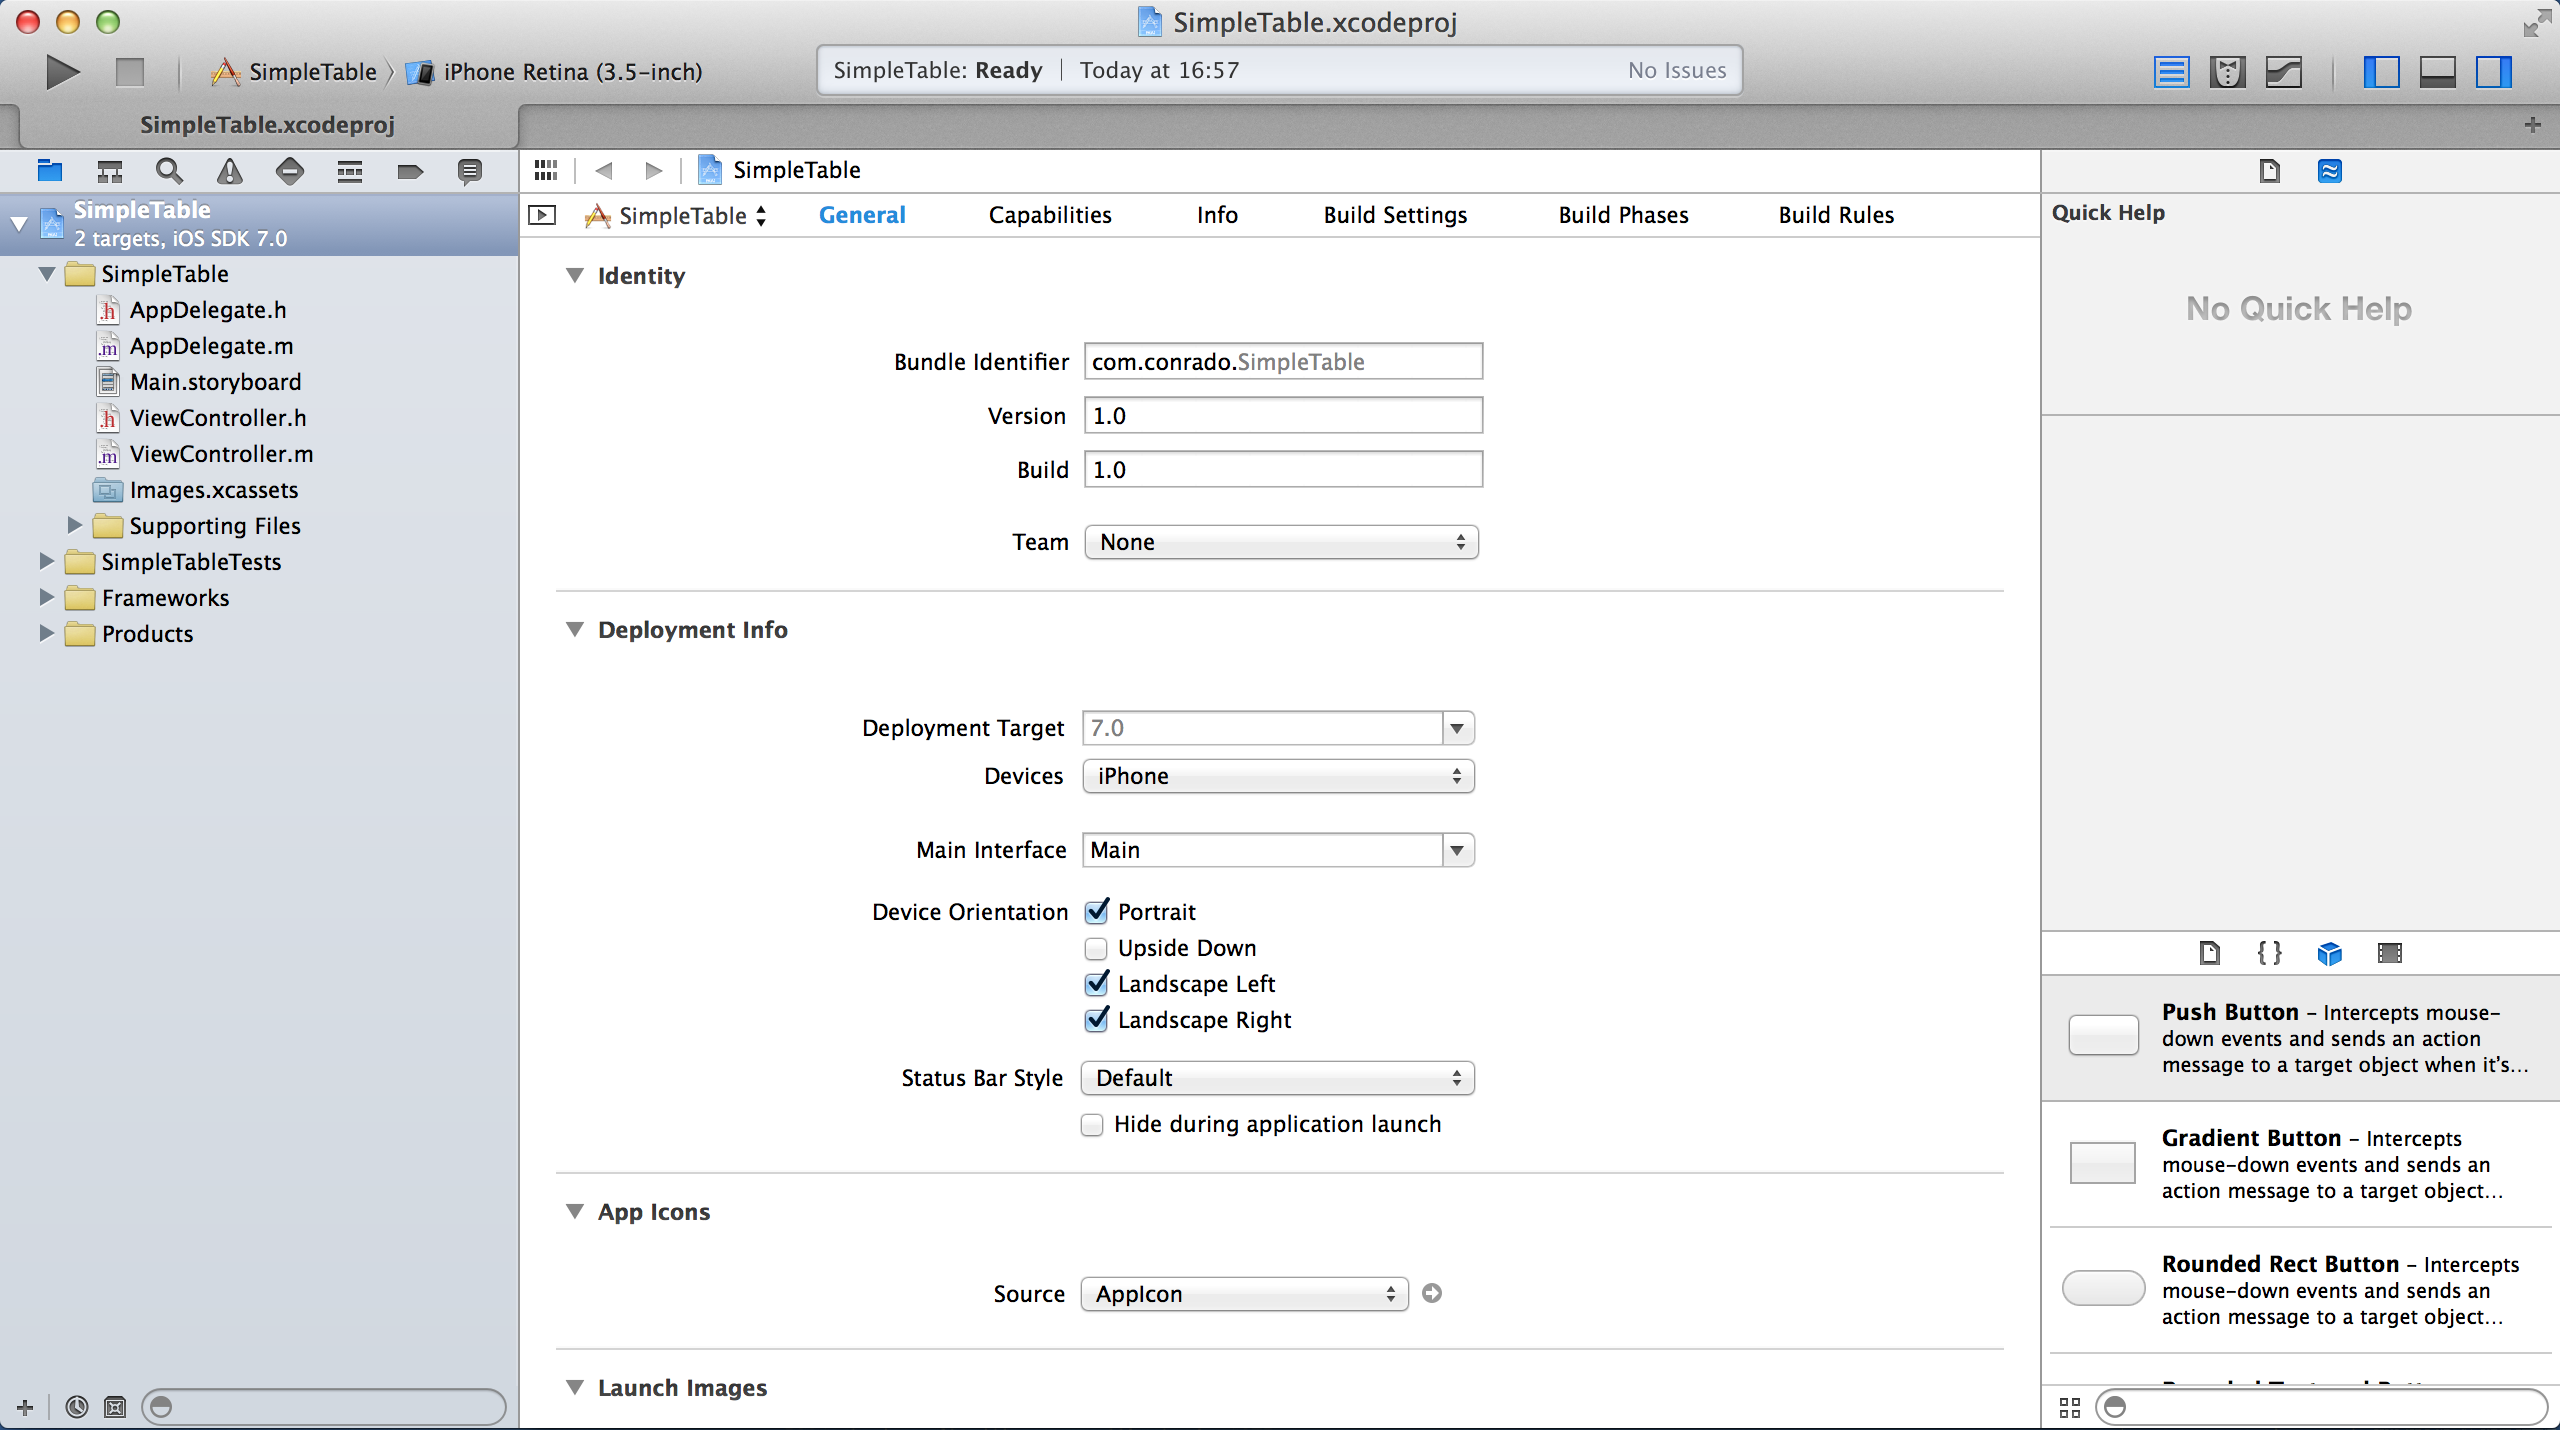Viewport: 2560px width, 1430px height.
Task: Collapse the Identity section
Action: pos(575,275)
